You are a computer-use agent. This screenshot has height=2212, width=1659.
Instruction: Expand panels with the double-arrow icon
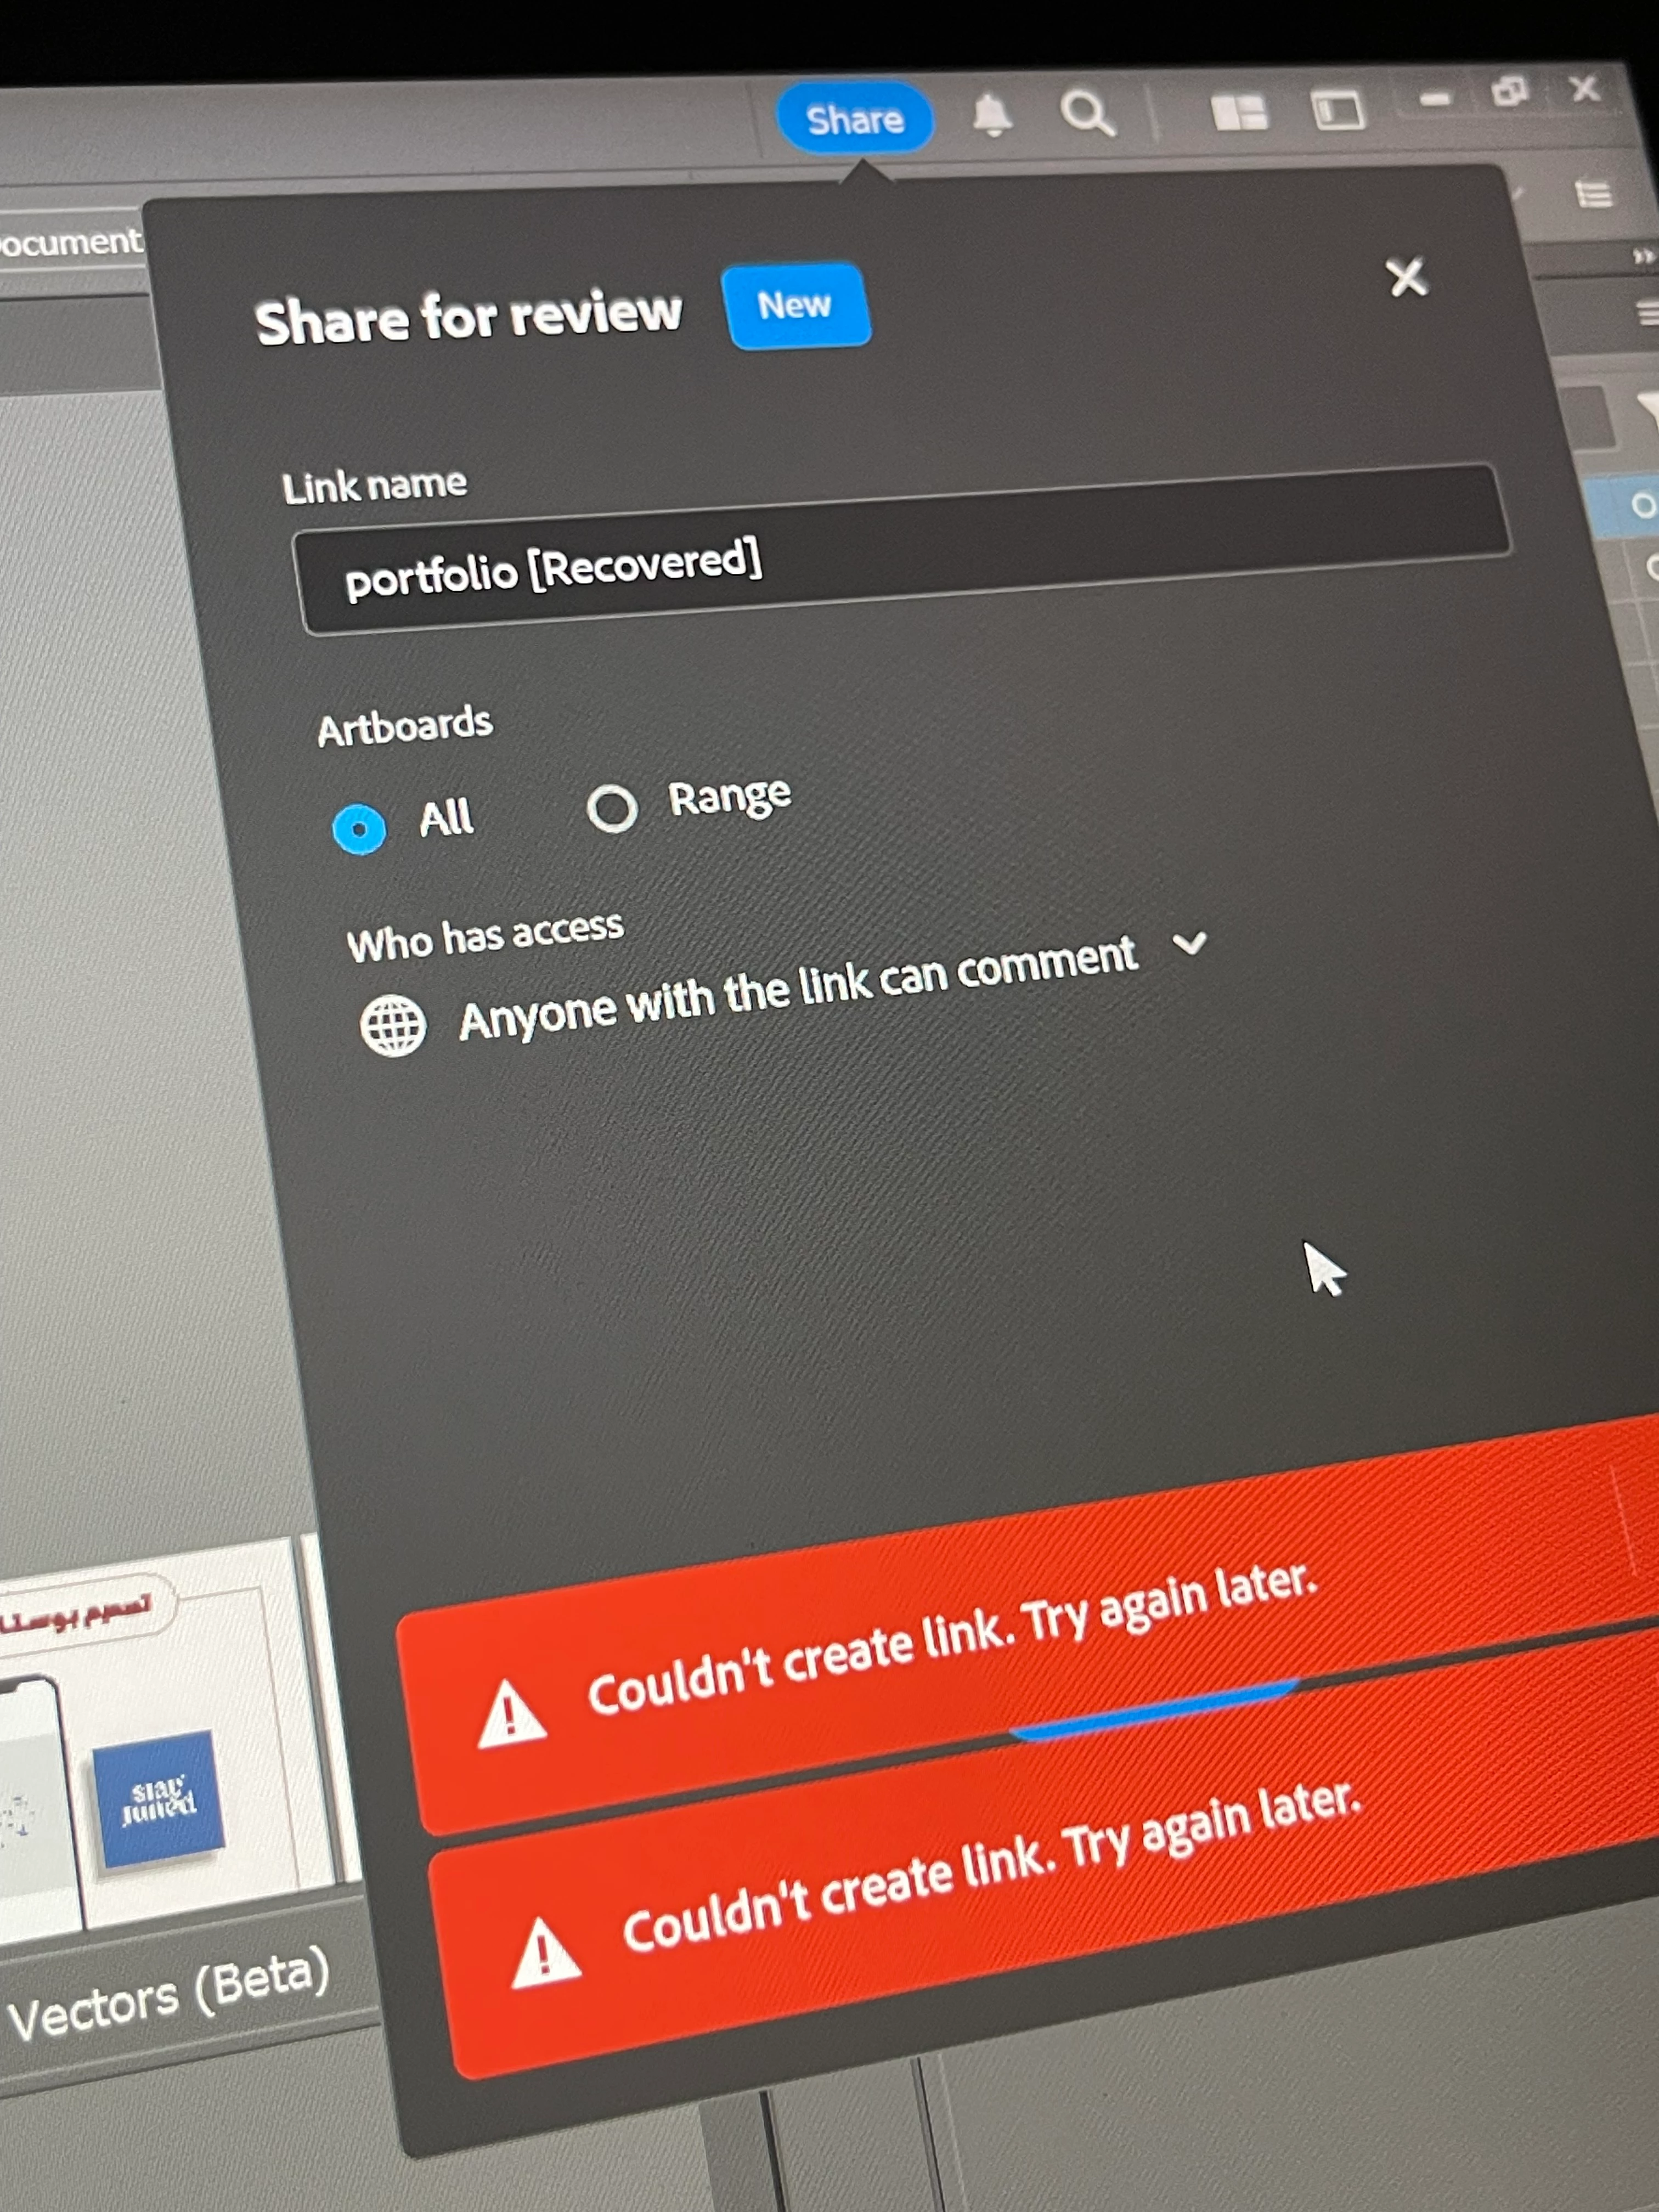click(x=1643, y=257)
